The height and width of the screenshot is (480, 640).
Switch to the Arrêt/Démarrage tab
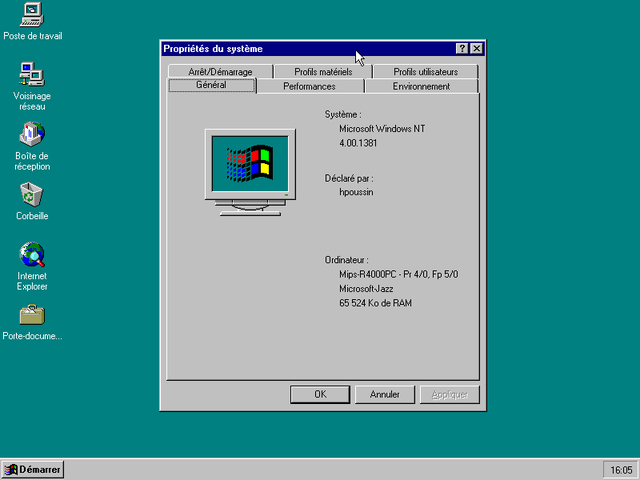(220, 71)
